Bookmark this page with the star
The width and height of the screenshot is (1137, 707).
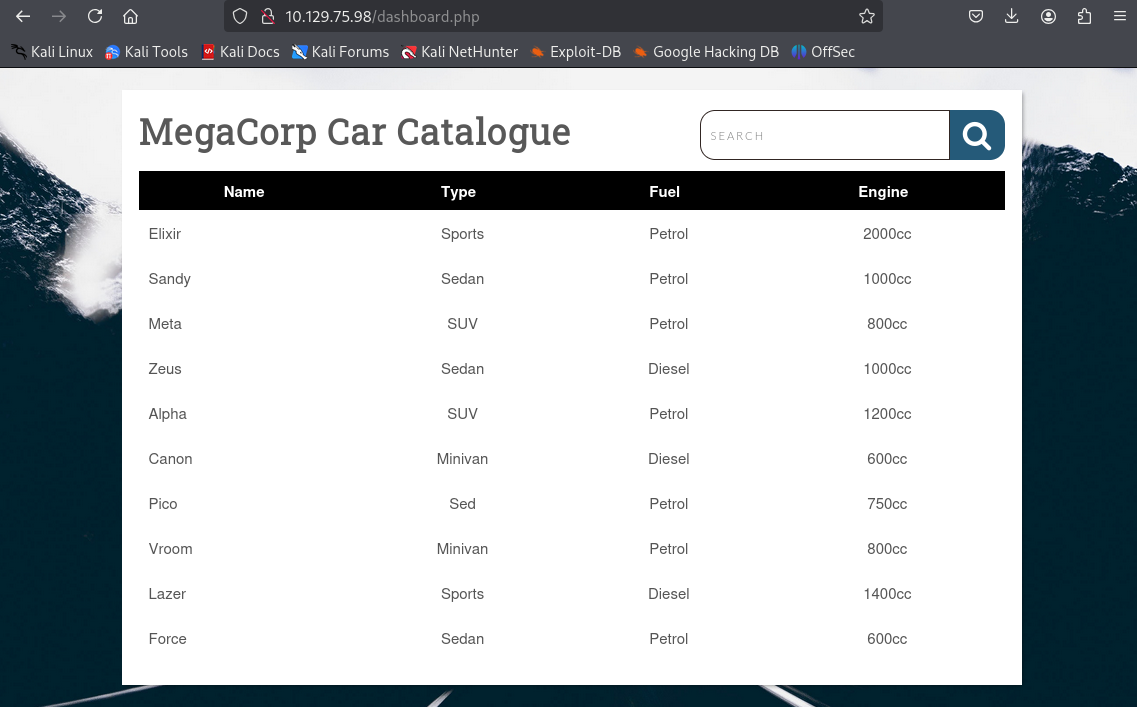click(867, 16)
